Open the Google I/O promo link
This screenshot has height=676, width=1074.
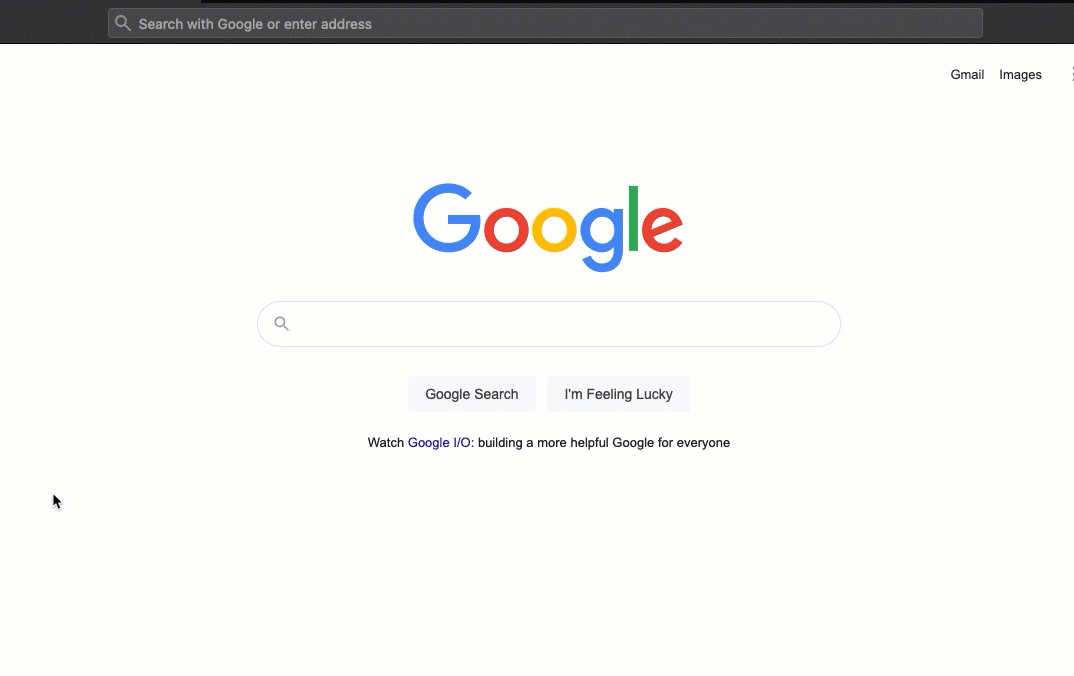[x=439, y=442]
